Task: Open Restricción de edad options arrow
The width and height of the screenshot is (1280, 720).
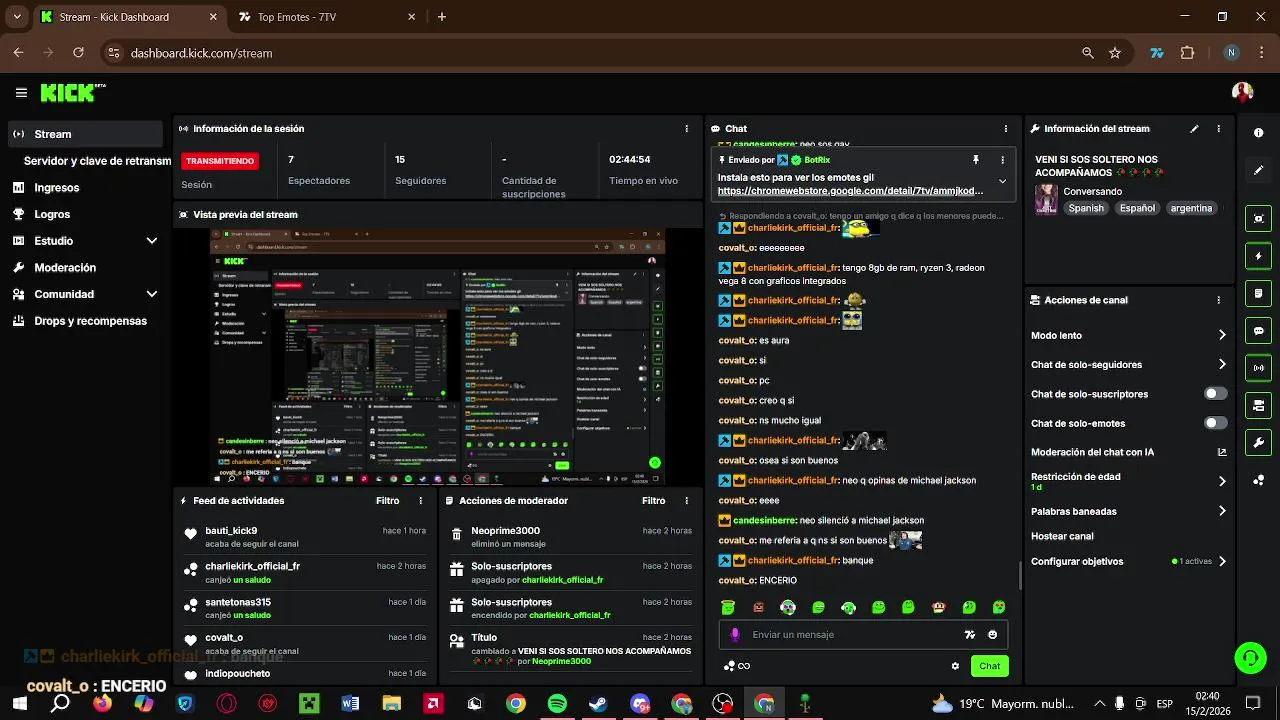Action: pyautogui.click(x=1222, y=481)
